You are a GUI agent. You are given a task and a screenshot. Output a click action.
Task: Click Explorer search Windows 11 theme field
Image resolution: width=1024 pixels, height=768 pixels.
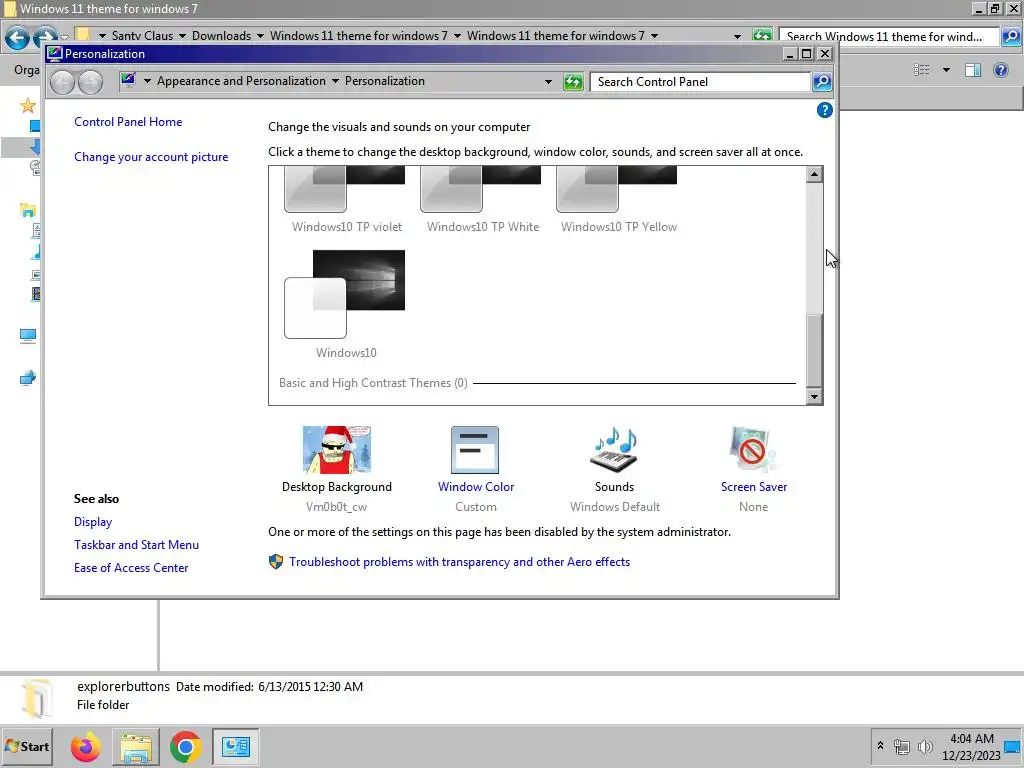point(889,37)
